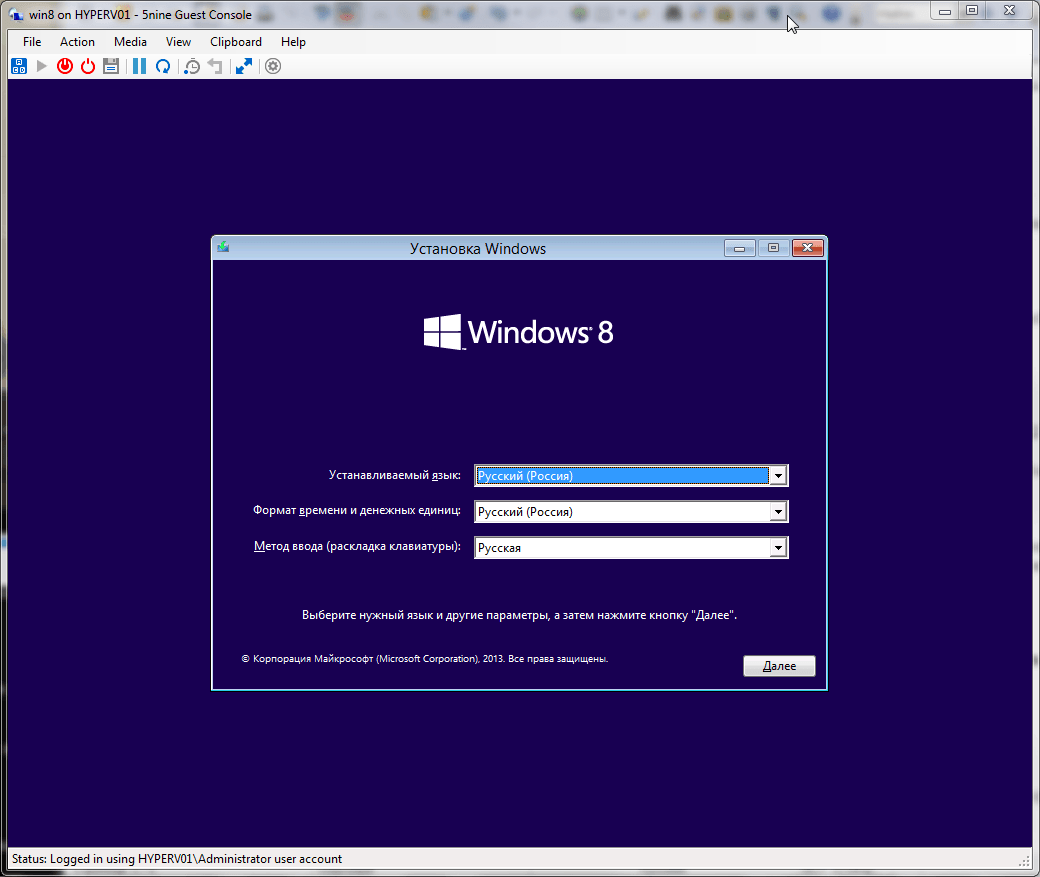The height and width of the screenshot is (877, 1040).
Task: Open the Clipboard menu
Action: tap(236, 42)
